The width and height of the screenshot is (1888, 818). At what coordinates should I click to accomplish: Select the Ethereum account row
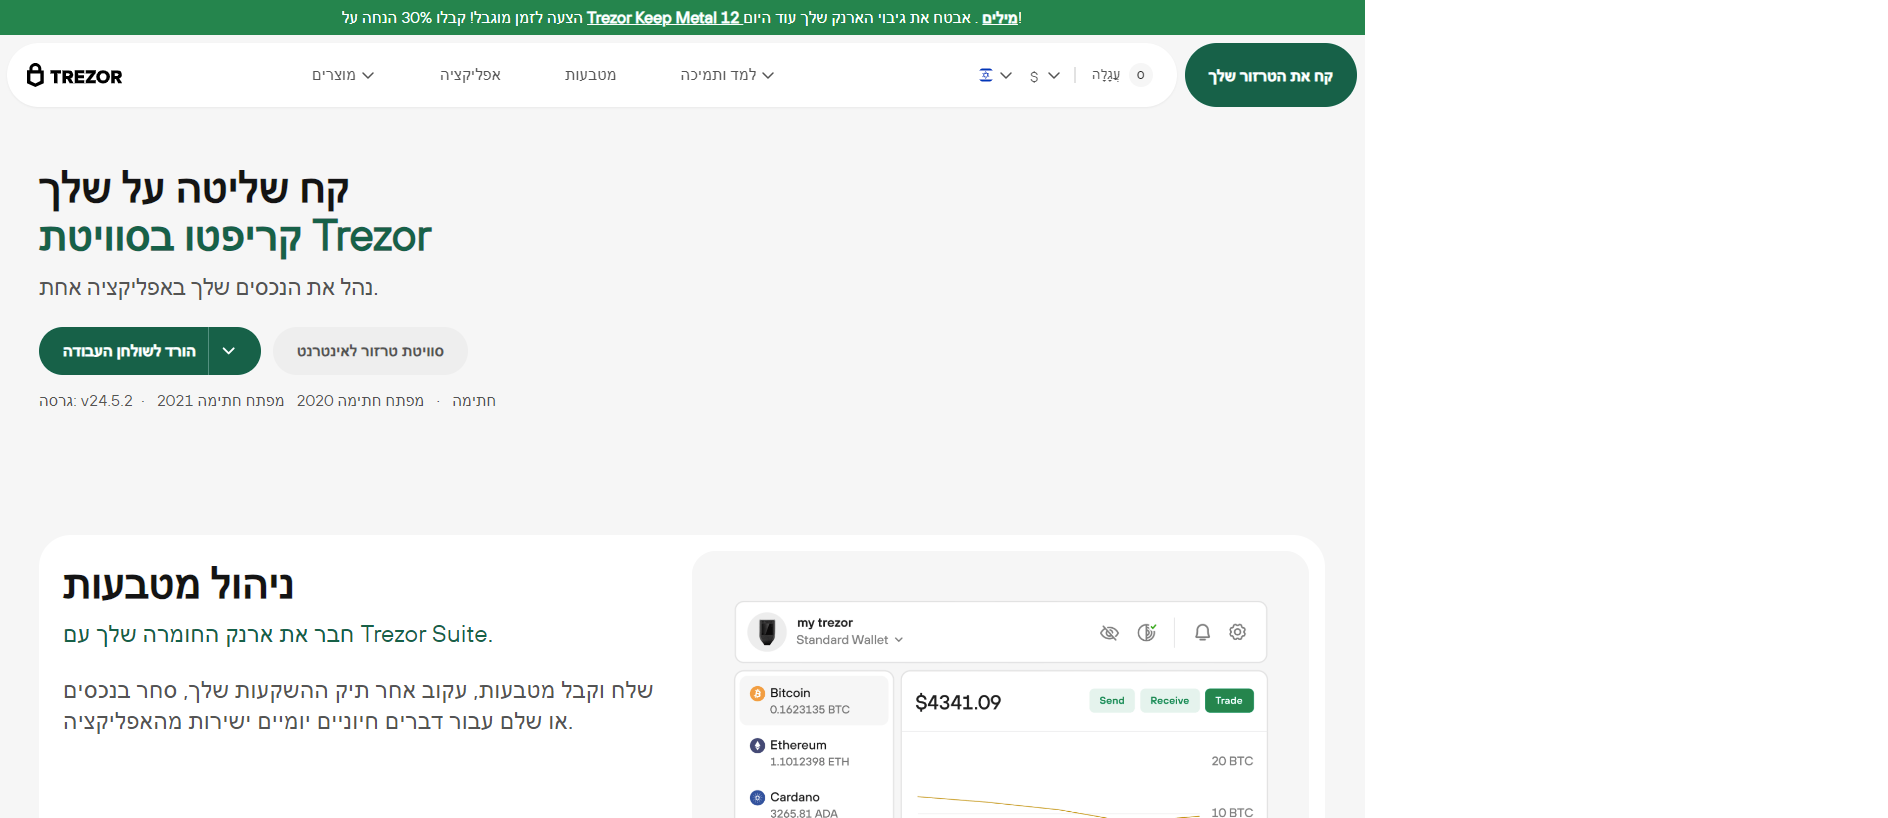tap(814, 753)
